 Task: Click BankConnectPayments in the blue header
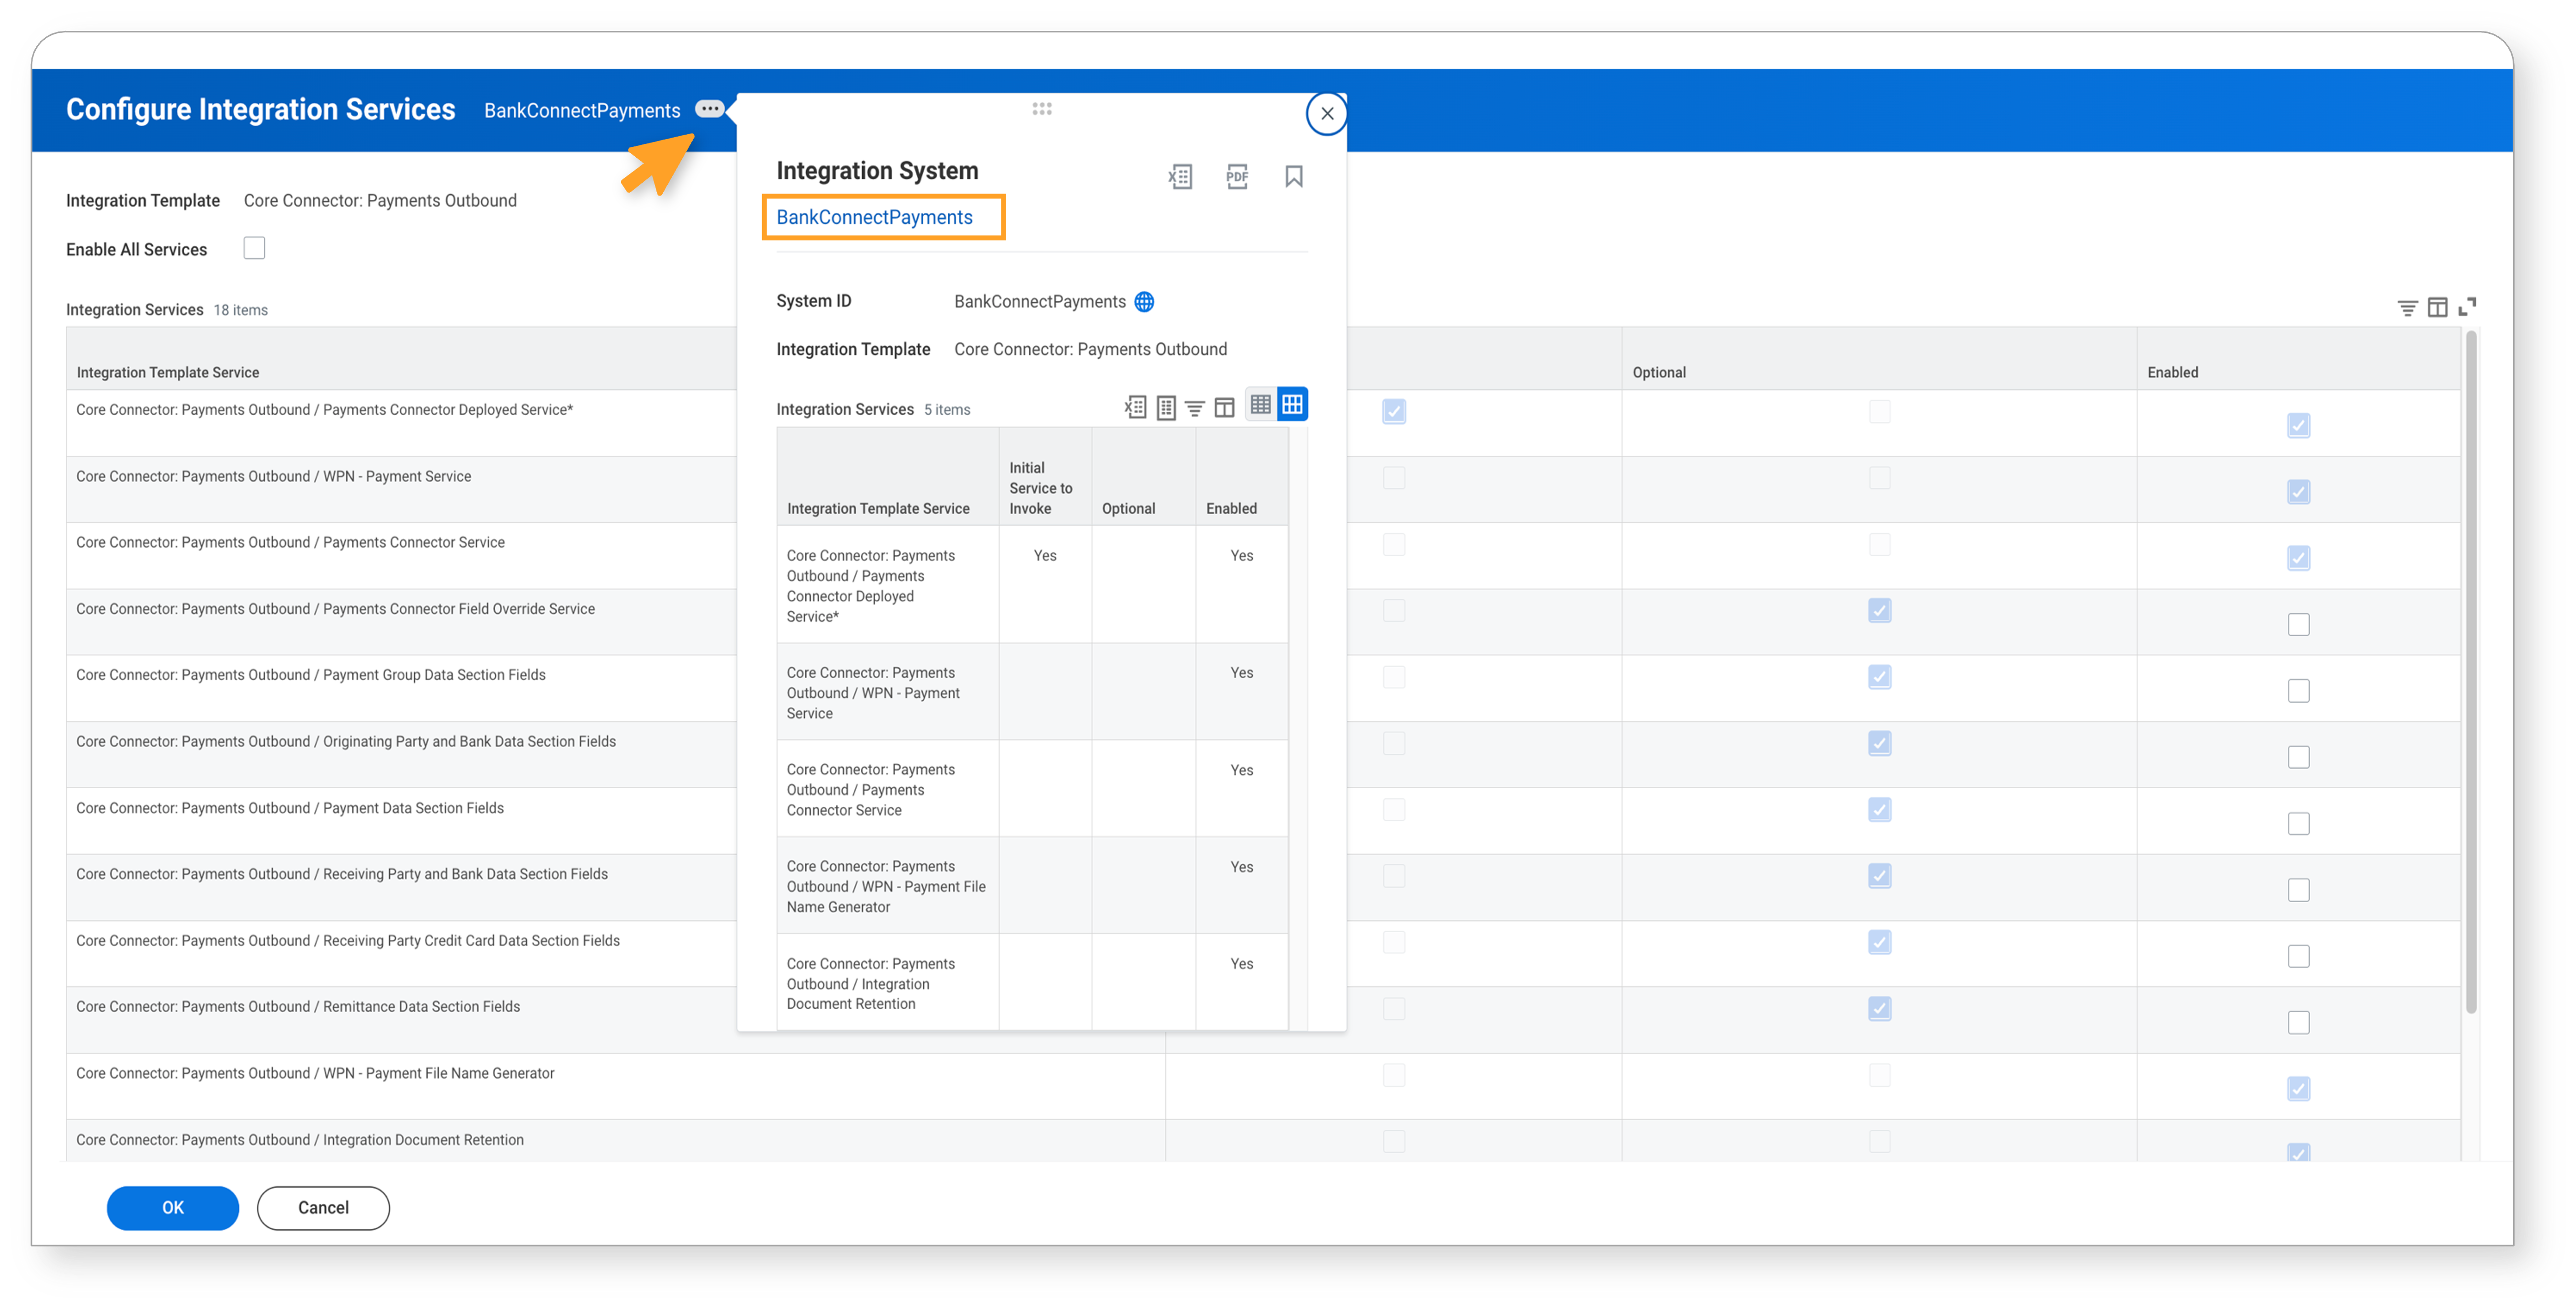coord(582,110)
